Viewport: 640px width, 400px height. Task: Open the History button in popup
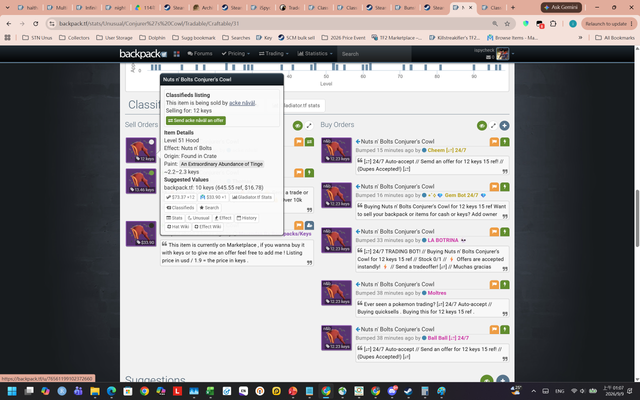click(x=247, y=218)
